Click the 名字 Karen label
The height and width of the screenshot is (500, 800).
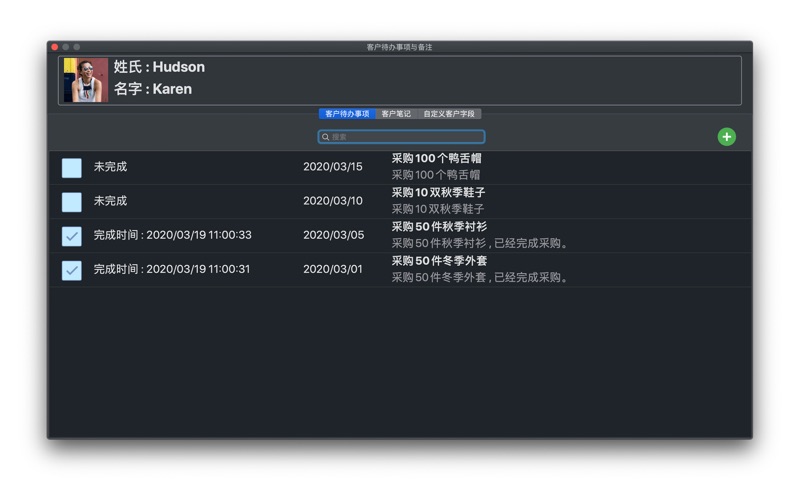(x=152, y=89)
